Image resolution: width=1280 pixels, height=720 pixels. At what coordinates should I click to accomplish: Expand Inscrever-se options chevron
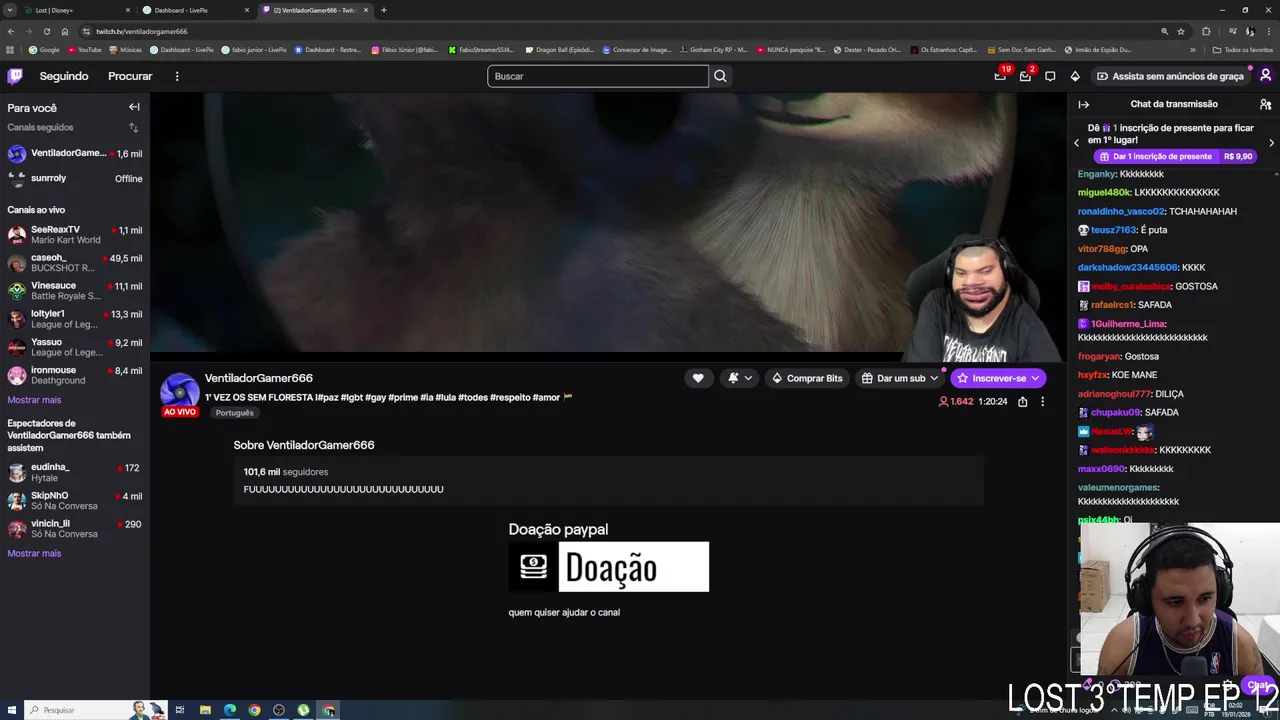(1036, 378)
